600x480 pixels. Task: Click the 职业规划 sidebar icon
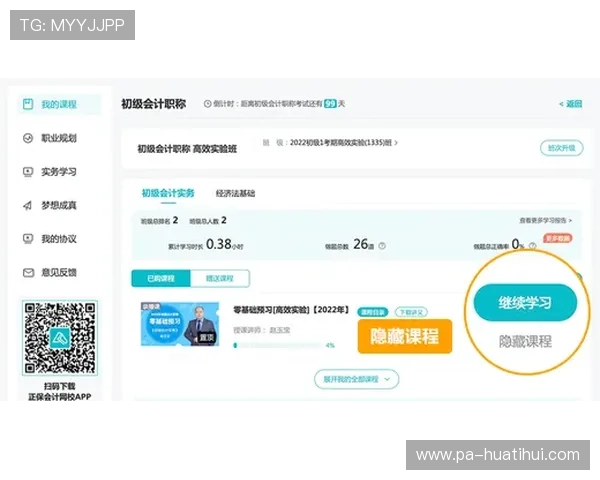[28, 138]
